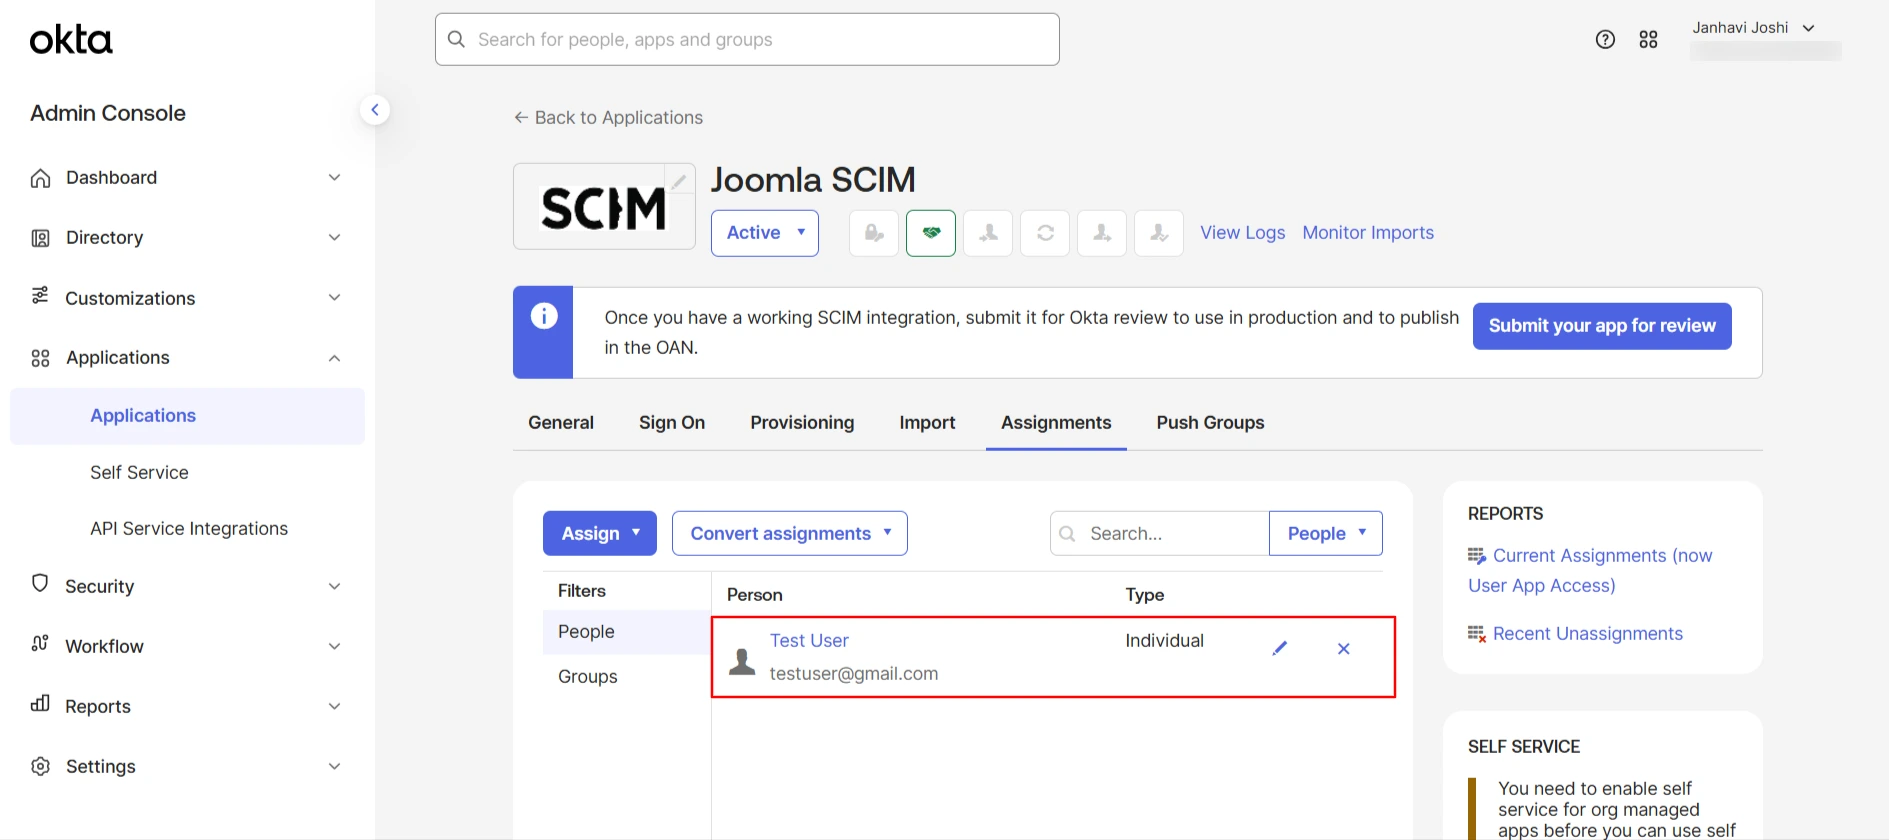Open the Test User profile link

(x=809, y=641)
